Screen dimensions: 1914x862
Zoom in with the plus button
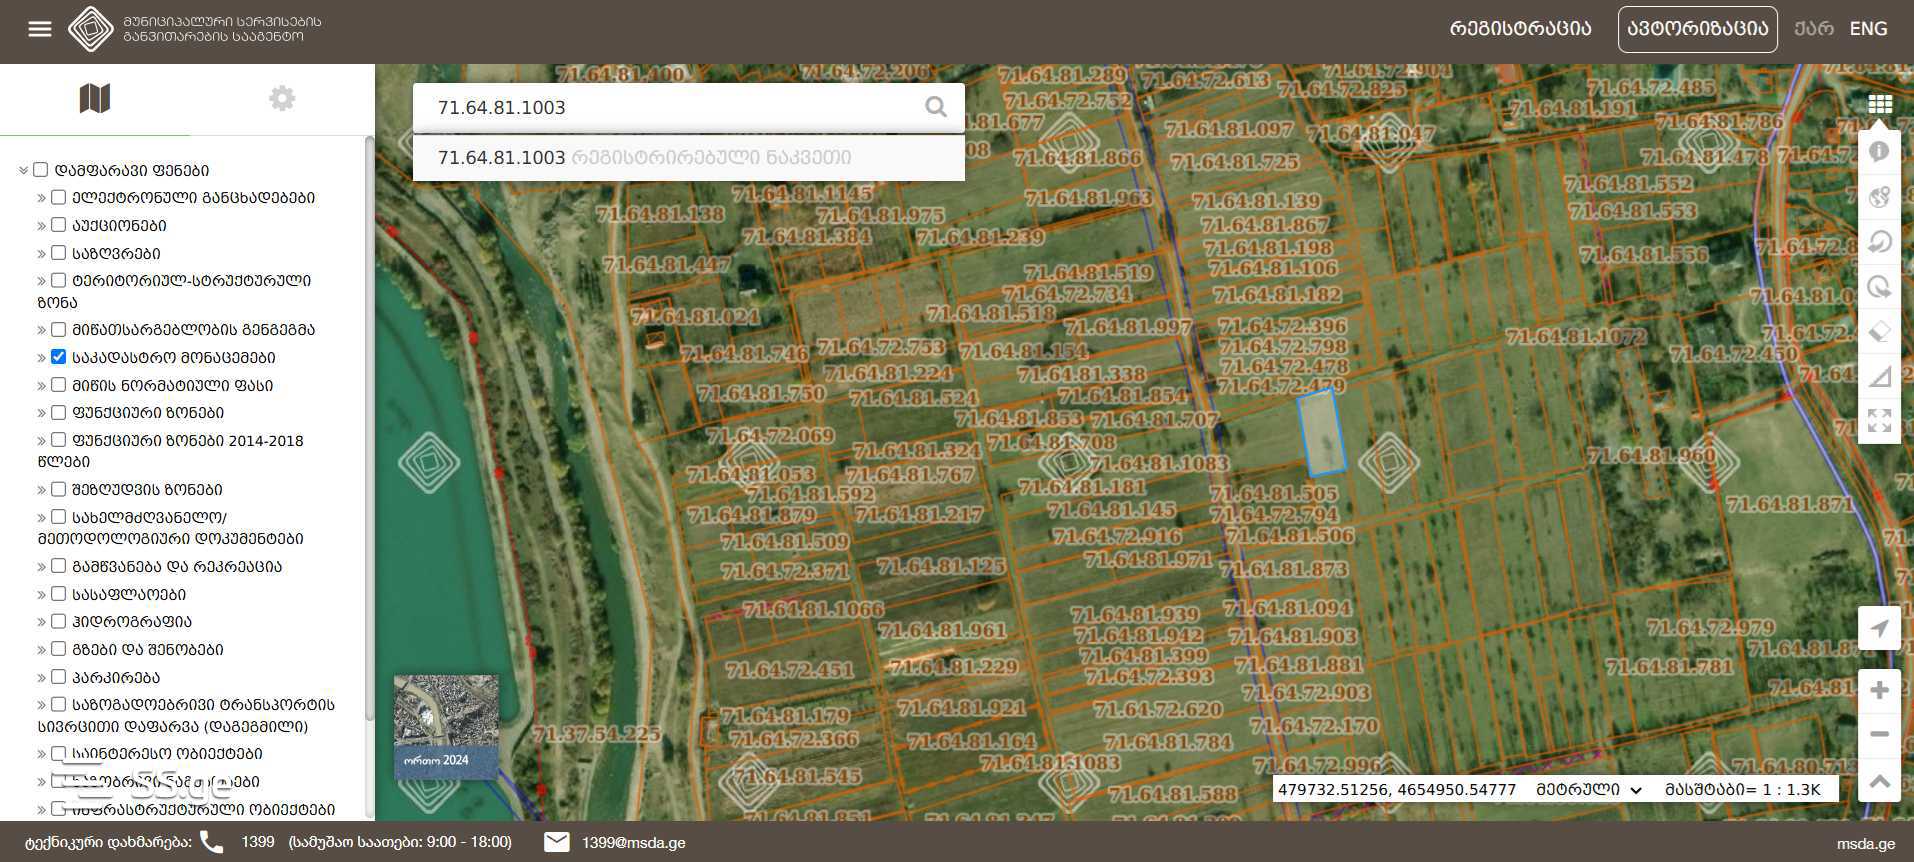click(x=1879, y=690)
